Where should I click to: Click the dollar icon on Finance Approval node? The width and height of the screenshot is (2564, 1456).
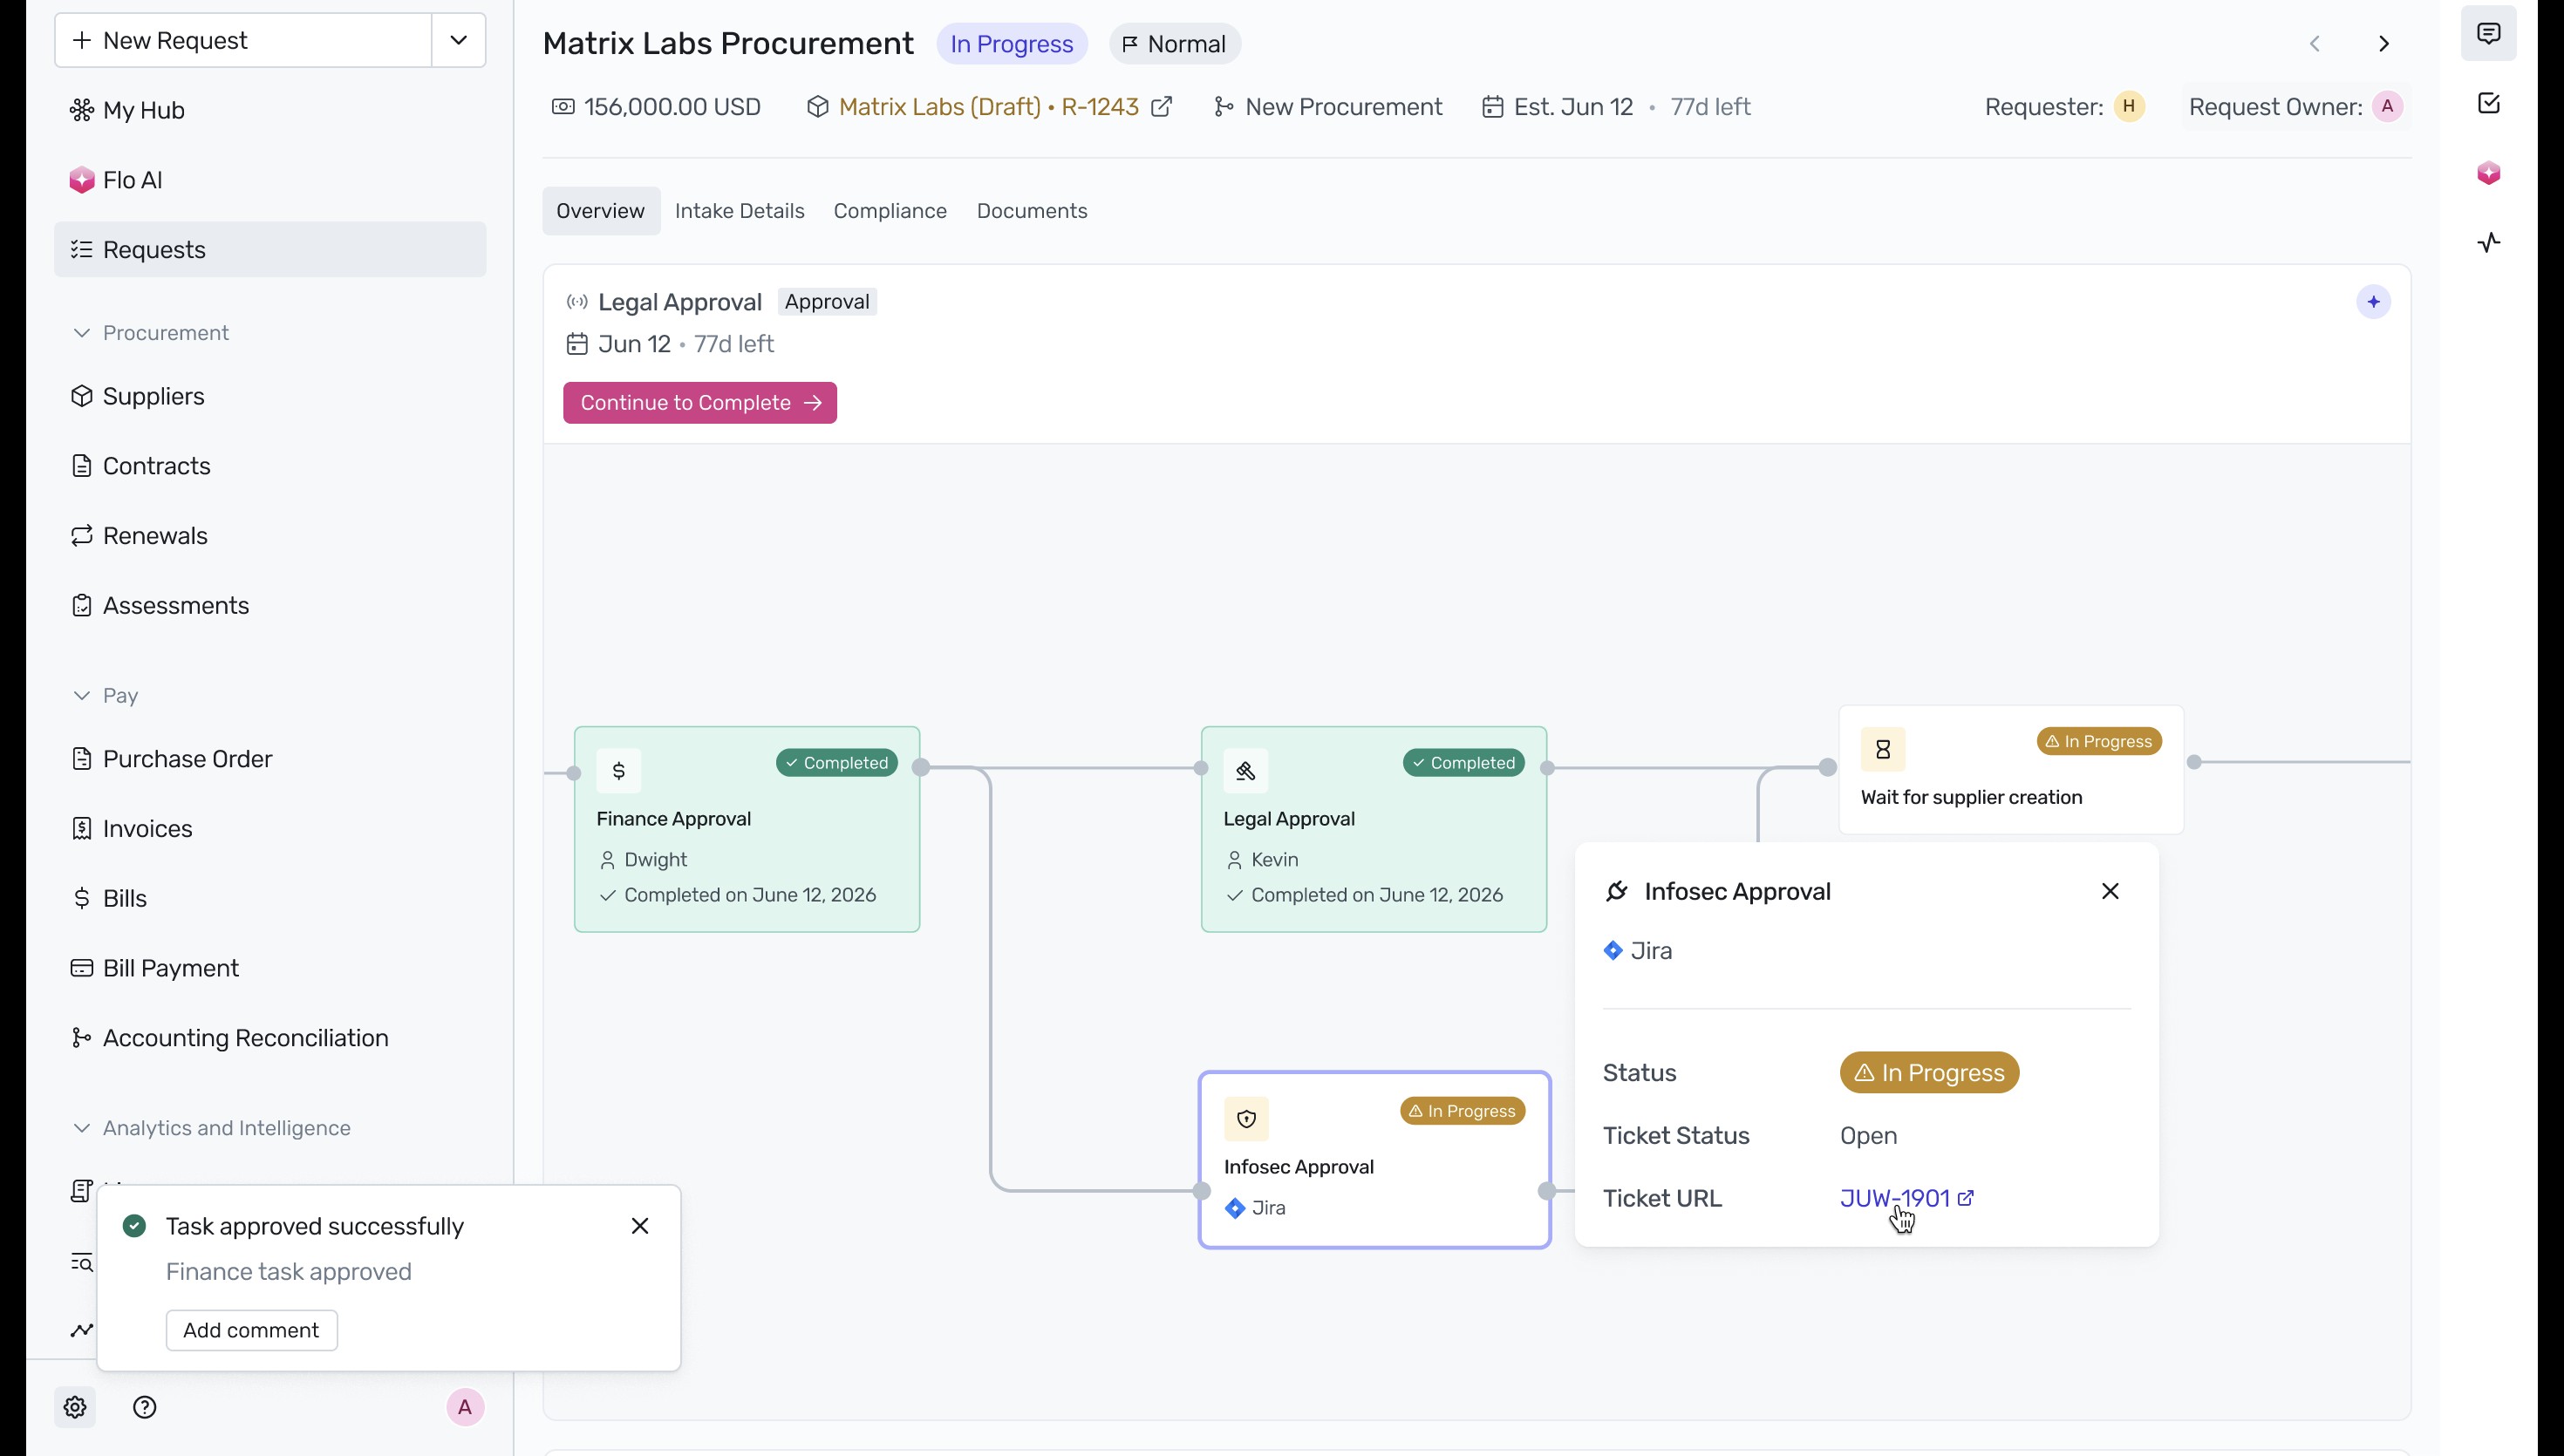[619, 771]
